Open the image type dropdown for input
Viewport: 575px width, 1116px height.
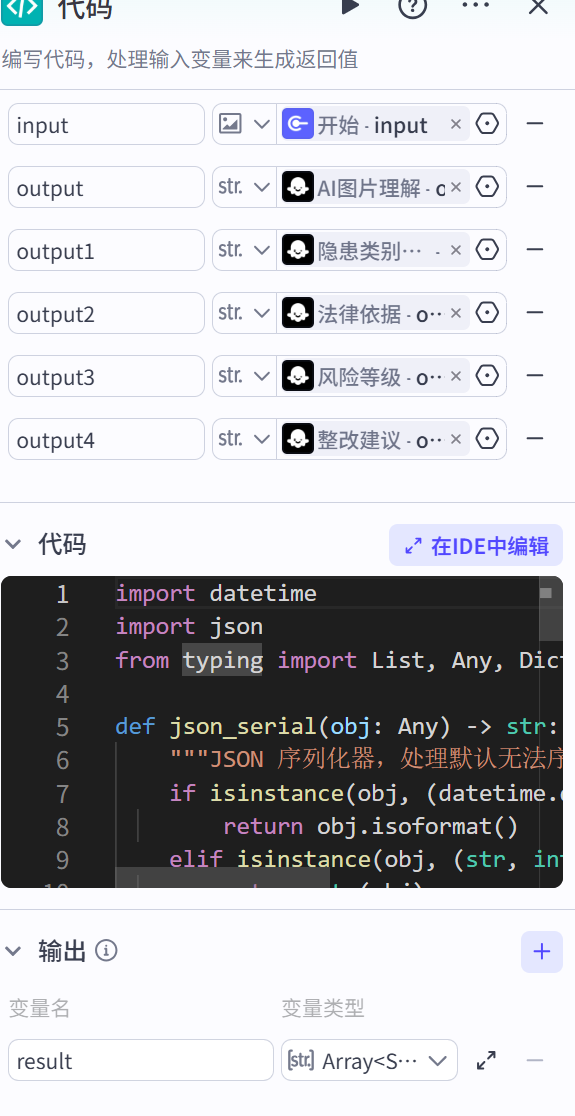coord(244,124)
